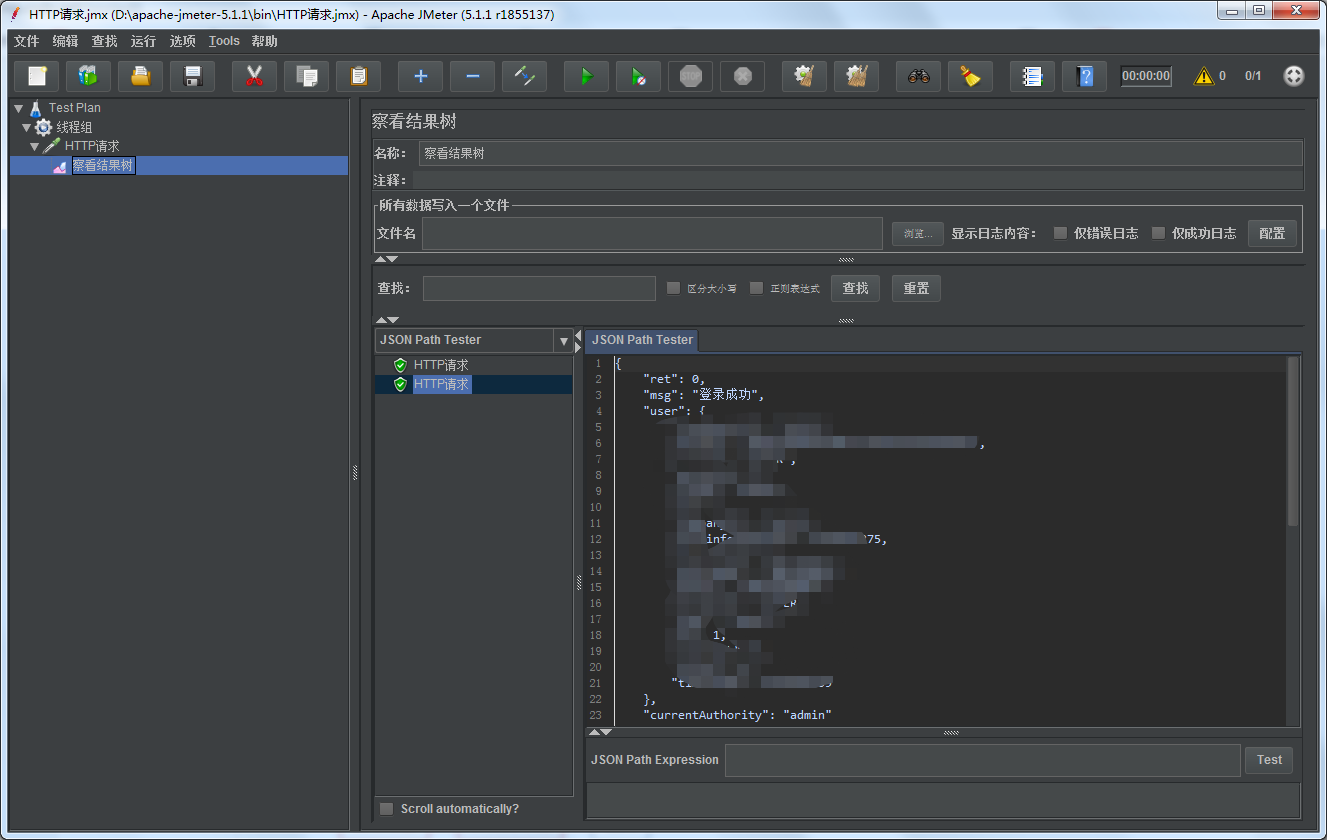Screen dimensions: 1327x840
Task: Select 察看结果树 in the tree
Action: (x=103, y=166)
